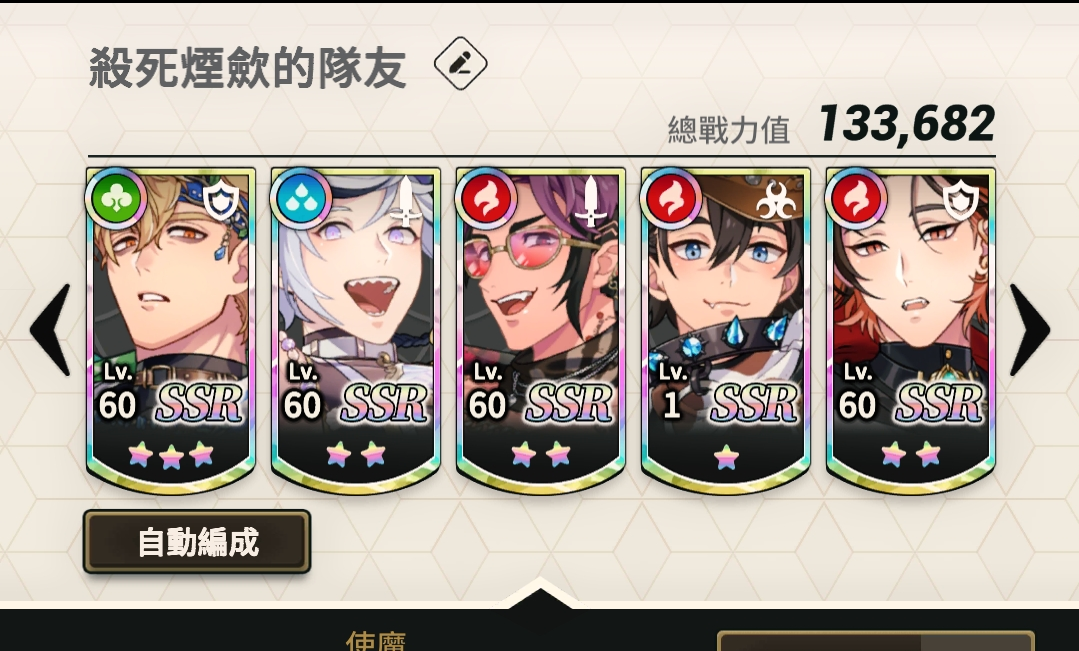1079x651 pixels.
Task: Select the white-haired SSR character card
Action: pyautogui.click(x=356, y=330)
